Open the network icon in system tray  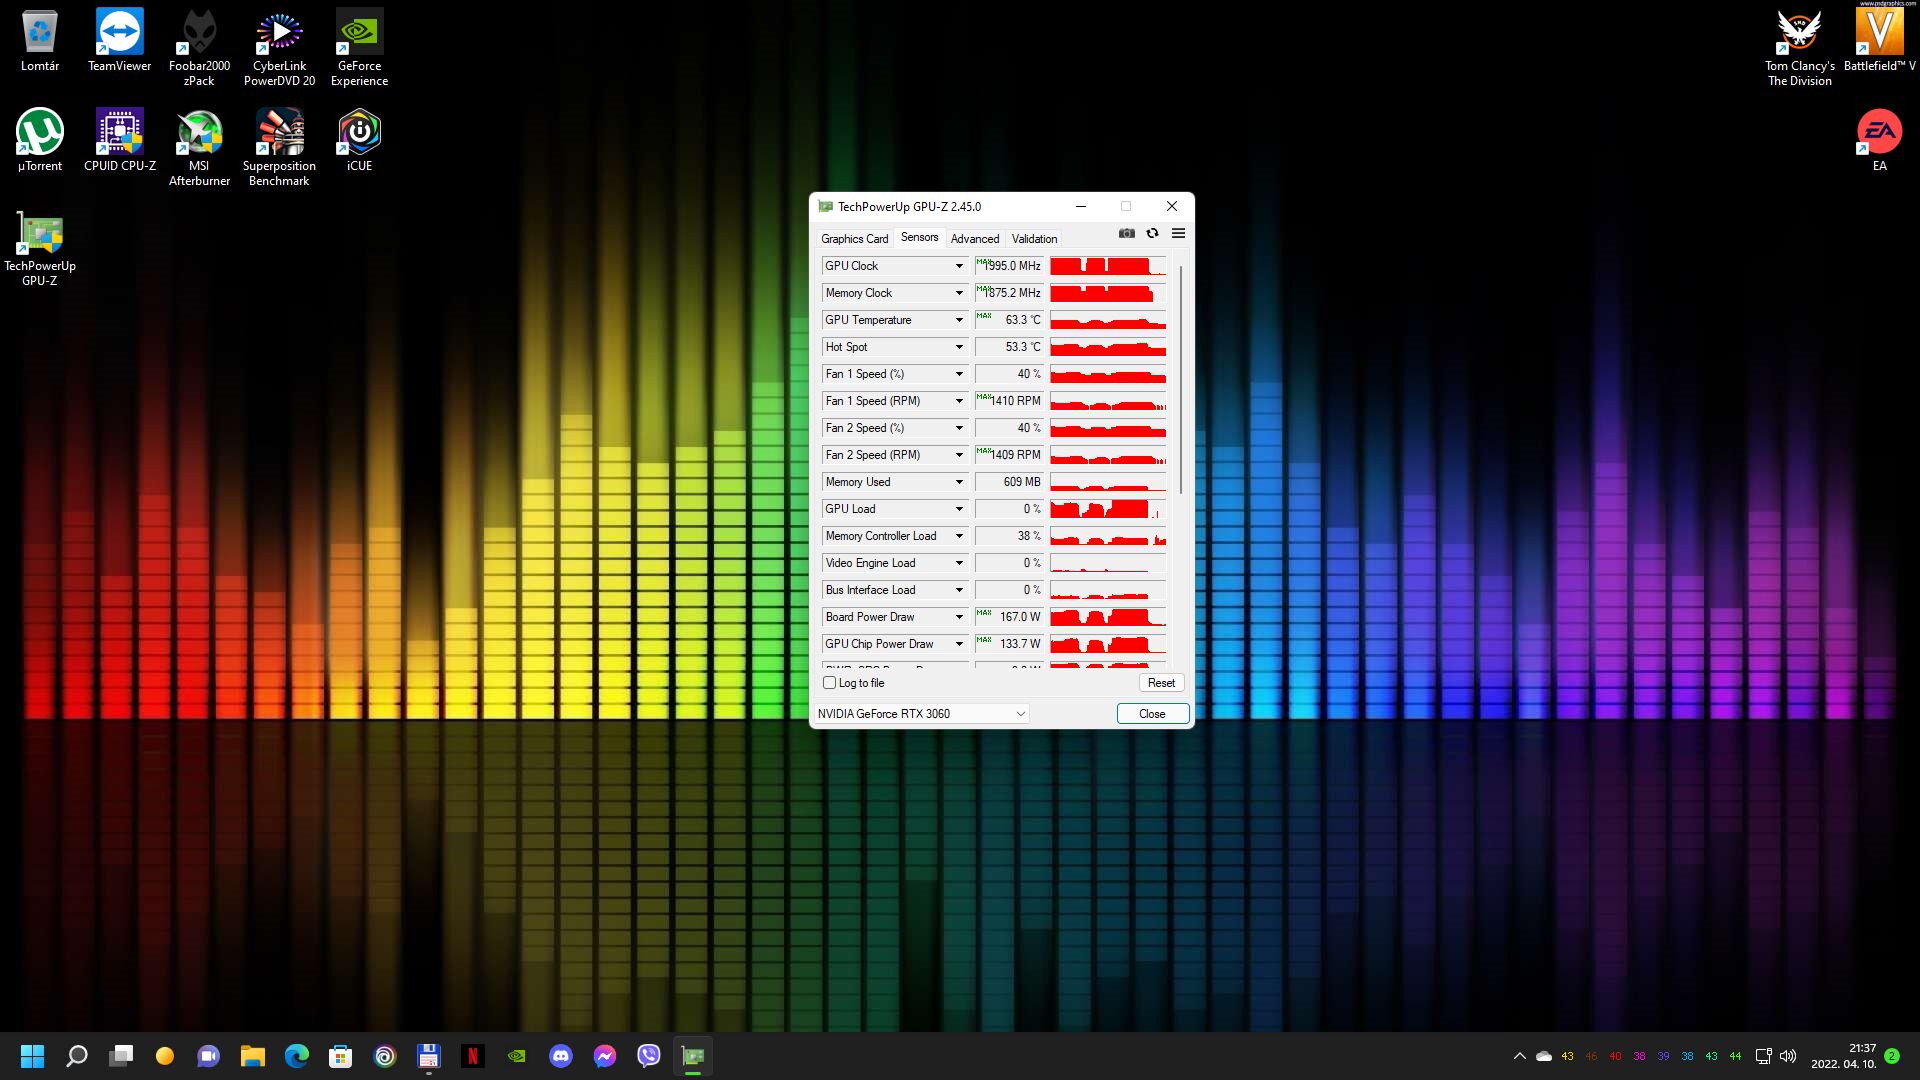1764,1056
